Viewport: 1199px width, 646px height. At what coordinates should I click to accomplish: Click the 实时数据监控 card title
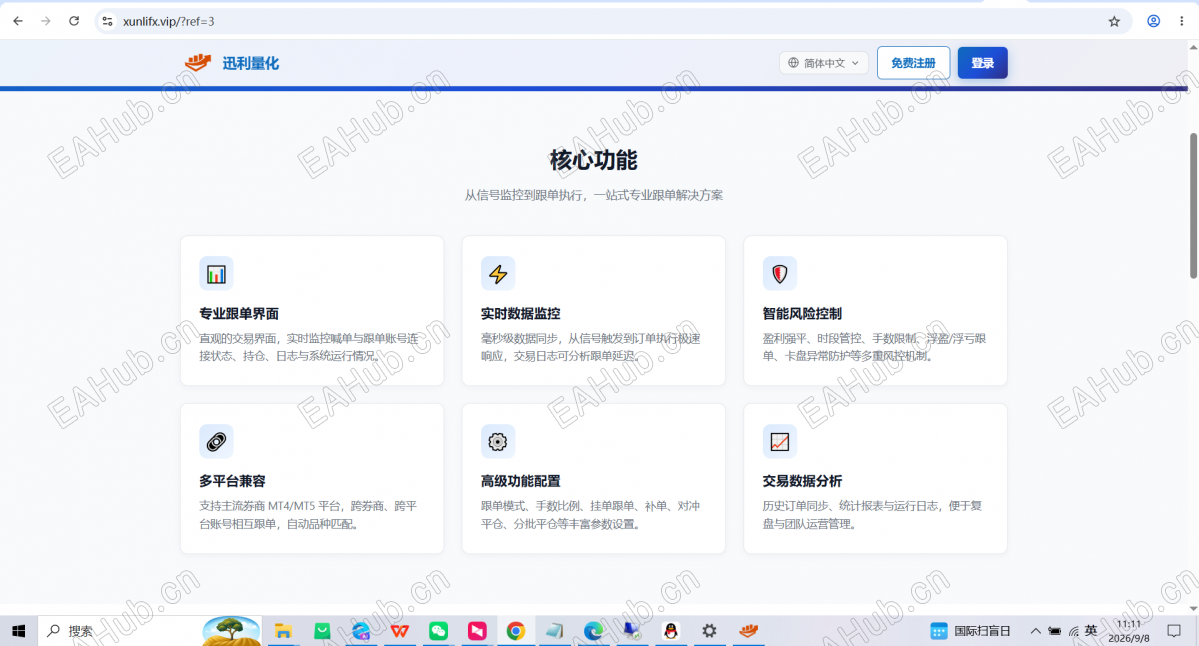[x=521, y=313]
